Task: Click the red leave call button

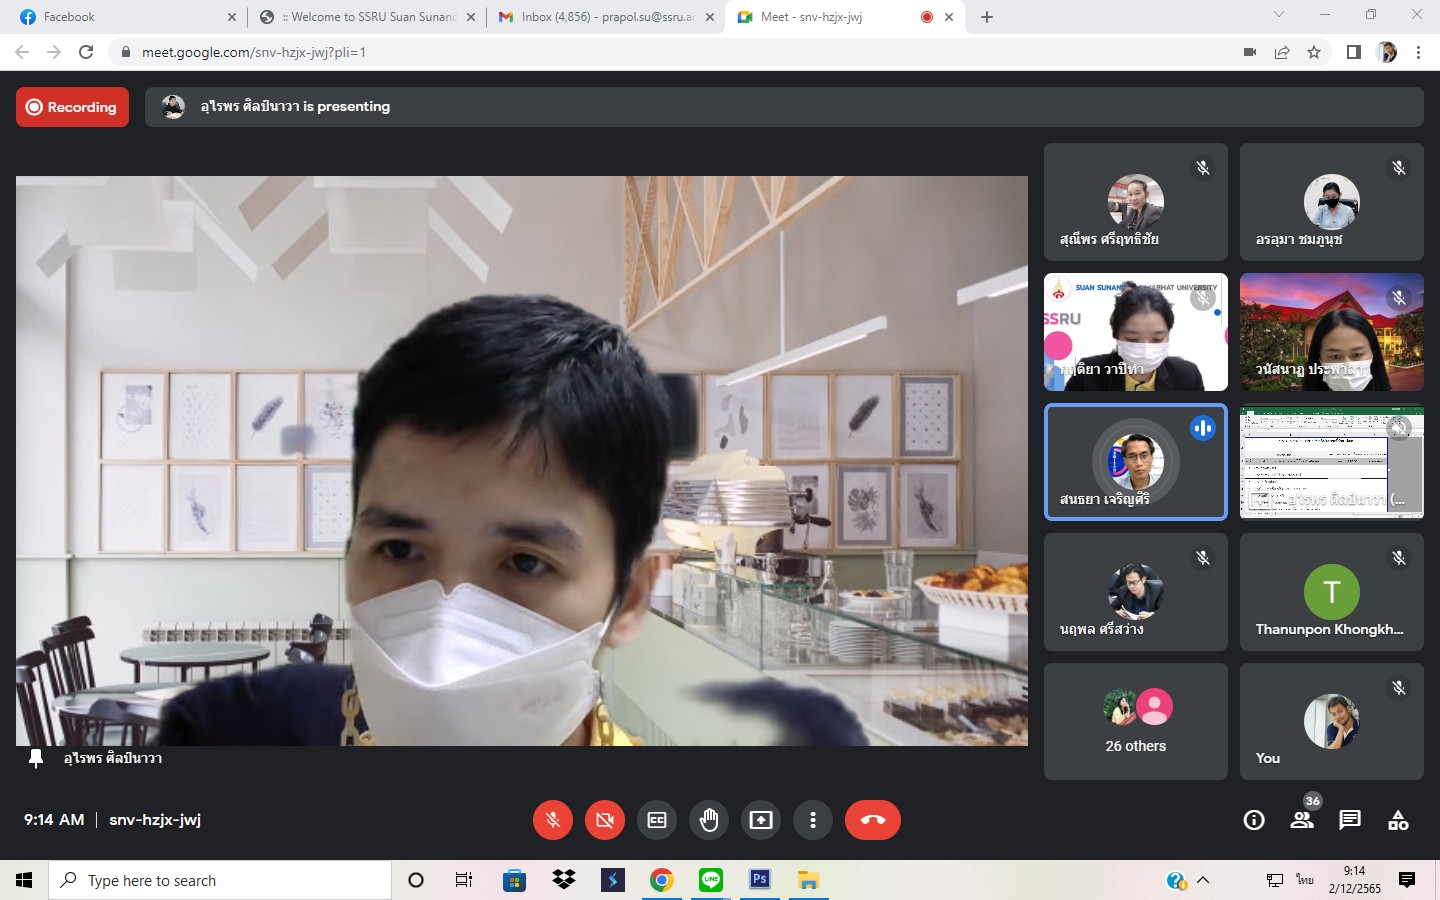Action: pyautogui.click(x=872, y=820)
